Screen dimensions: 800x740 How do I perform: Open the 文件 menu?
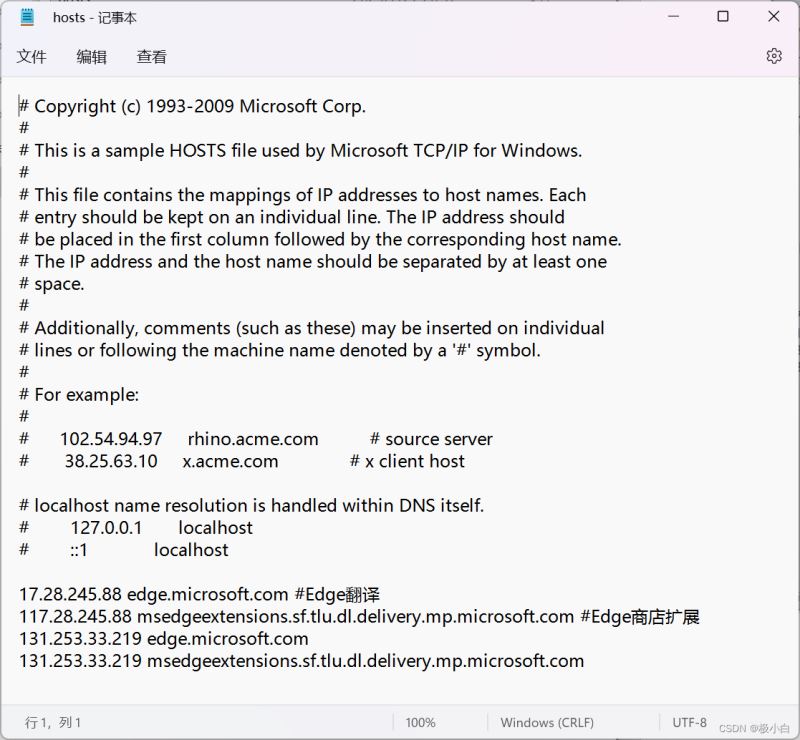(x=32, y=57)
